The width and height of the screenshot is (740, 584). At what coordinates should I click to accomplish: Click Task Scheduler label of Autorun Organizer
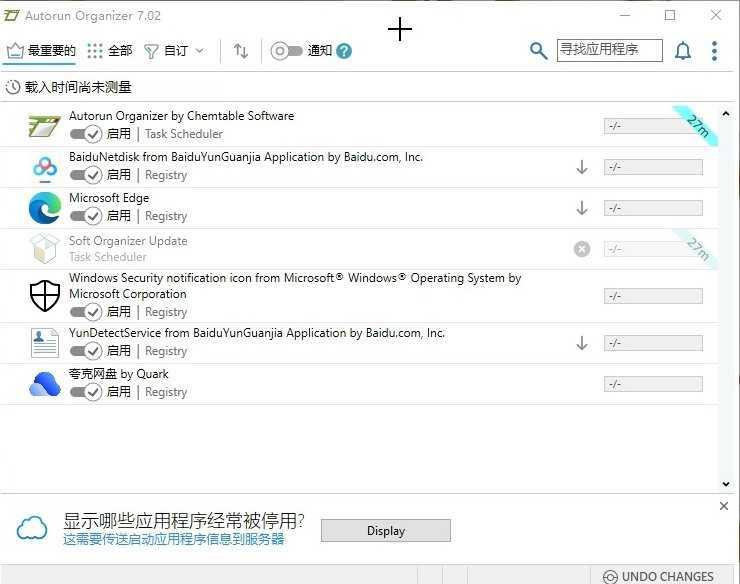(184, 134)
